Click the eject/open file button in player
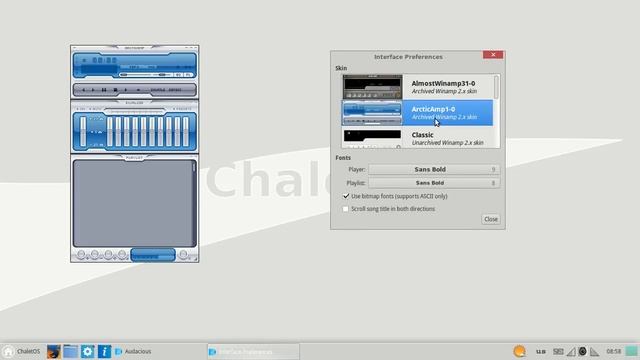The height and width of the screenshot is (360, 640). click(x=138, y=90)
